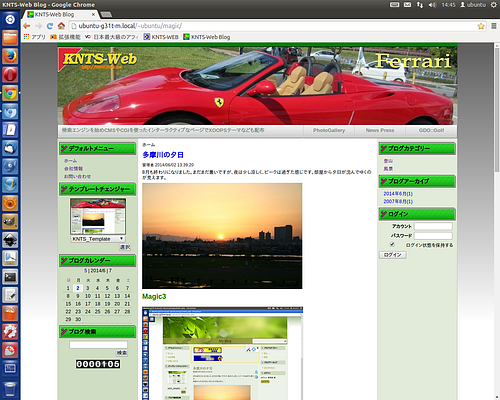Select Google Chrome icon in the launcher
Screen dimensions: 500x400
pos(10,93)
